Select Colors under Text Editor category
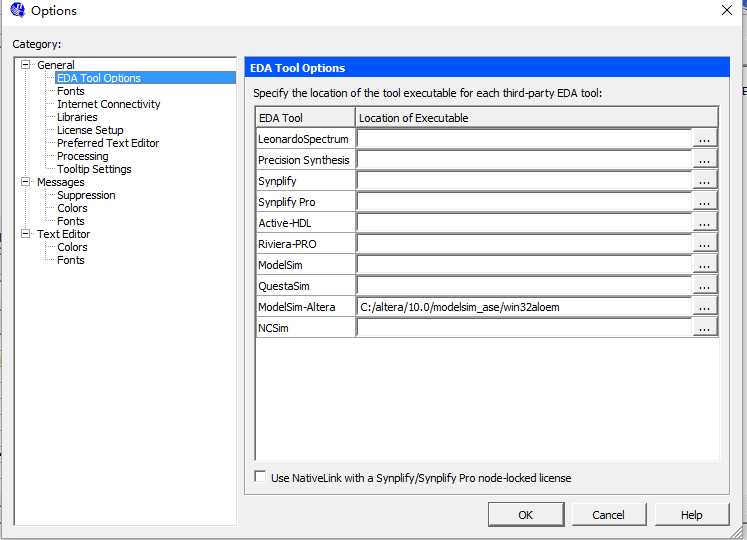Viewport: 747px width, 540px height. (x=72, y=247)
